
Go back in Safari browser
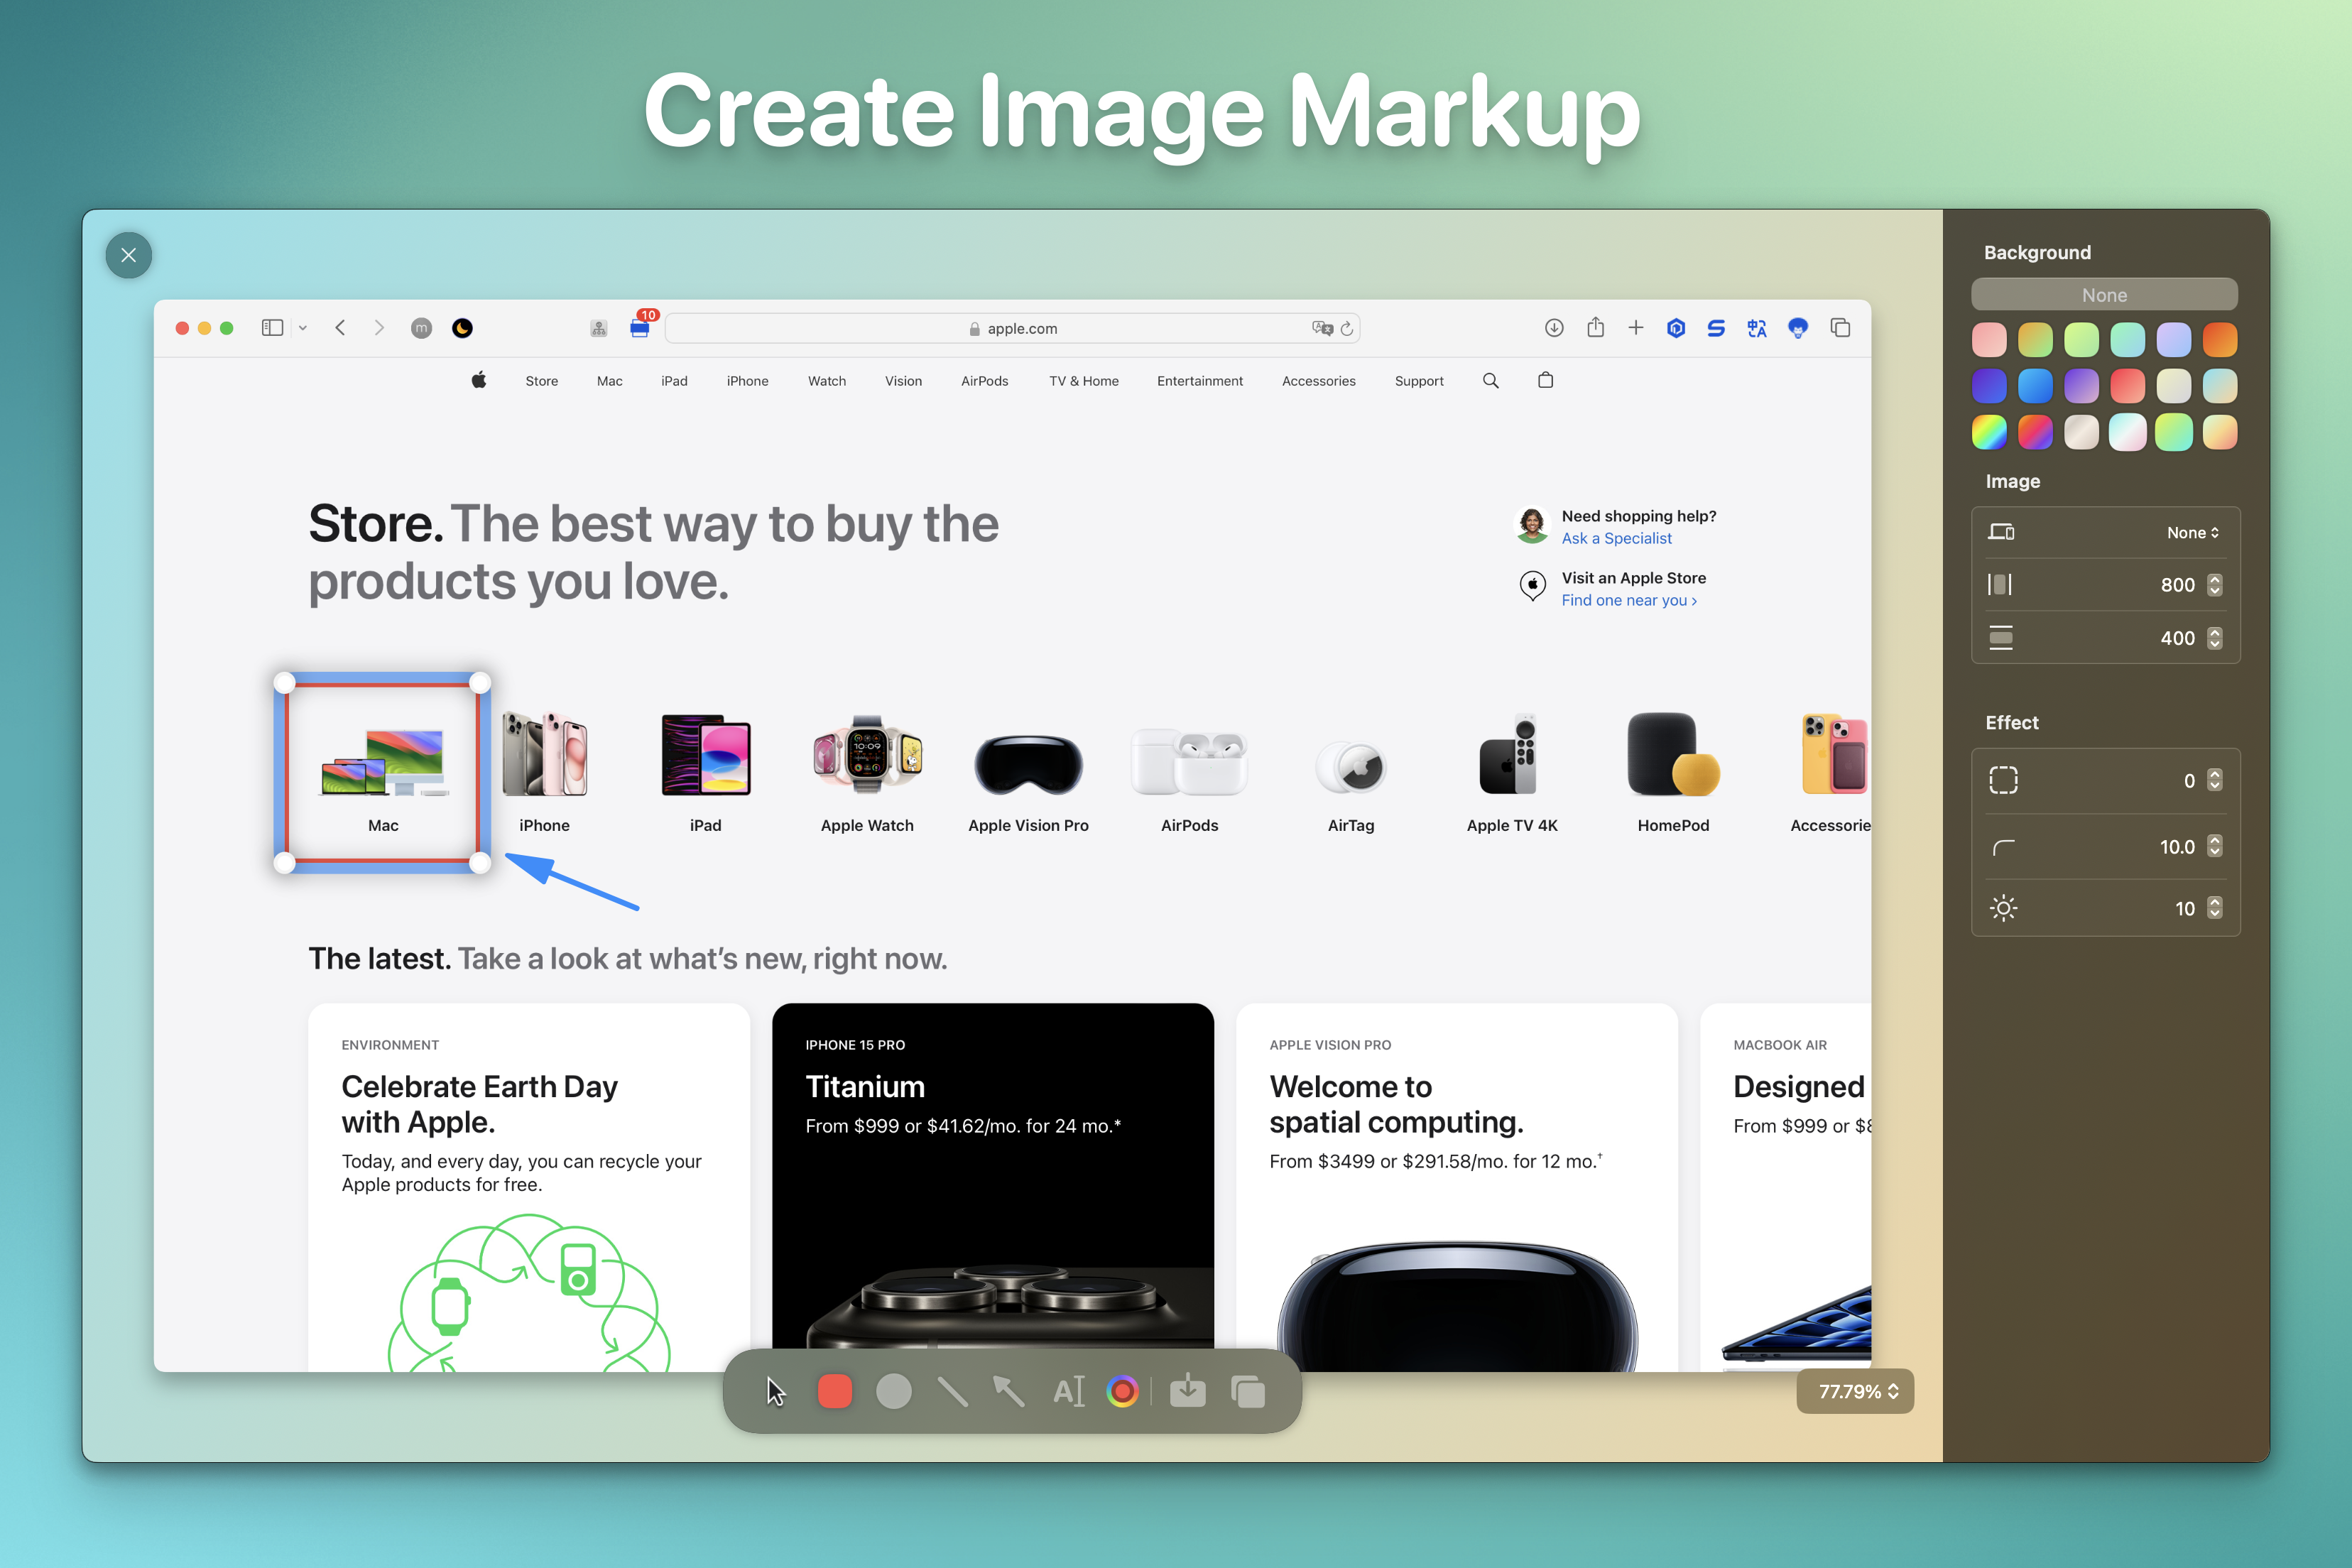pyautogui.click(x=341, y=328)
